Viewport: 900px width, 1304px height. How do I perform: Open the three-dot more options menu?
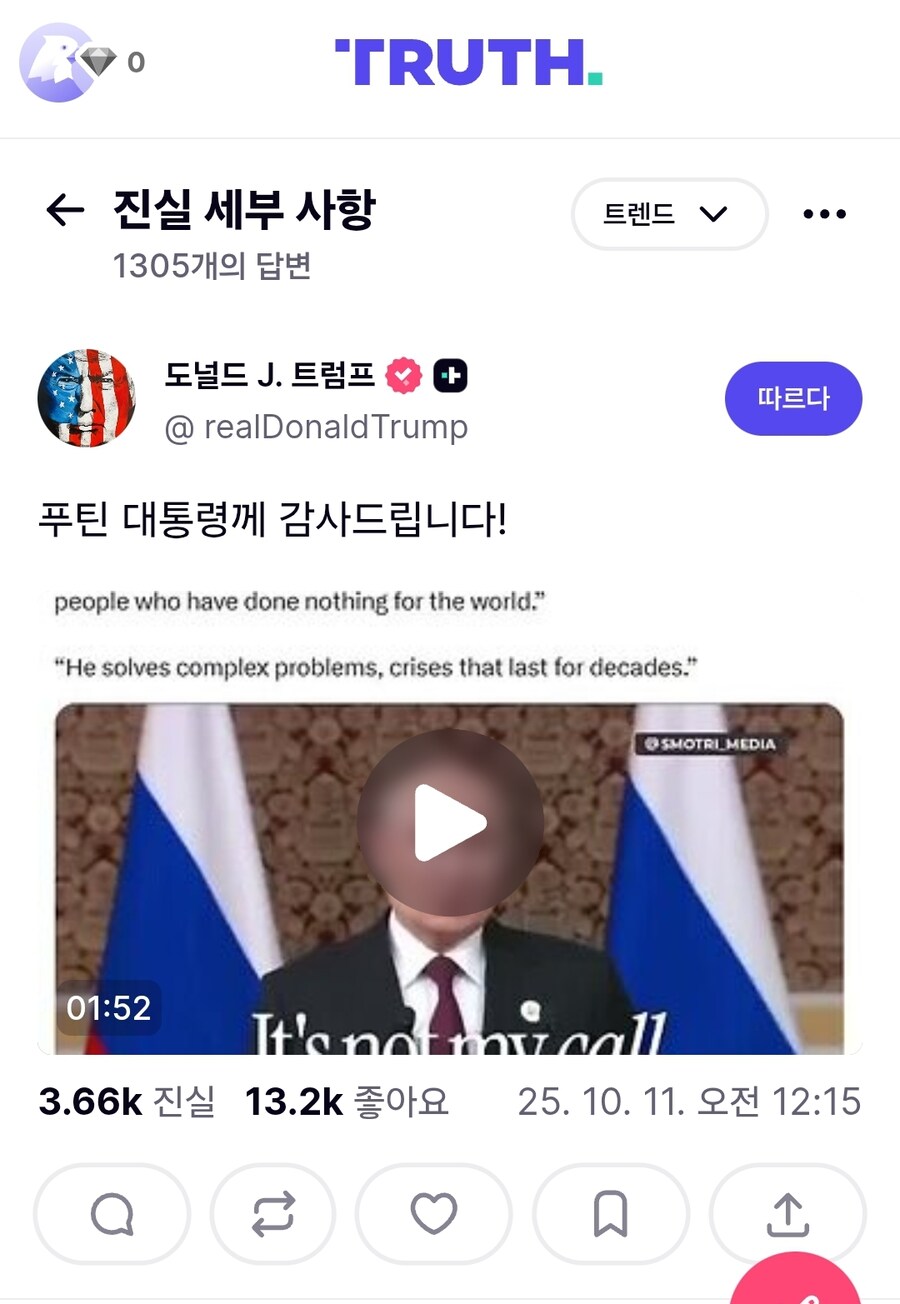click(x=825, y=214)
